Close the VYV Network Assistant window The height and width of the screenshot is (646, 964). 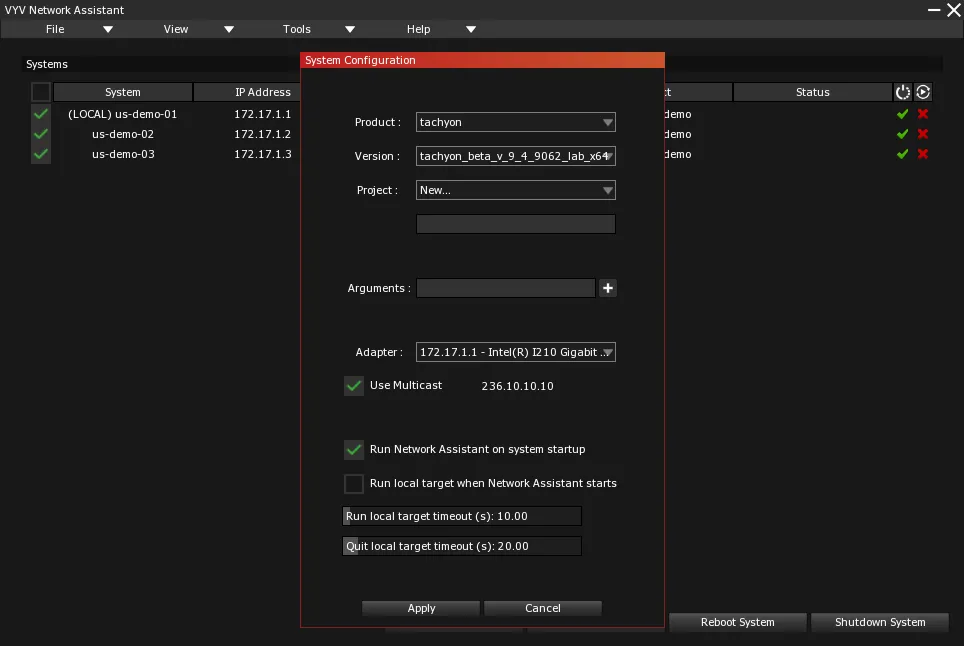(x=954, y=10)
